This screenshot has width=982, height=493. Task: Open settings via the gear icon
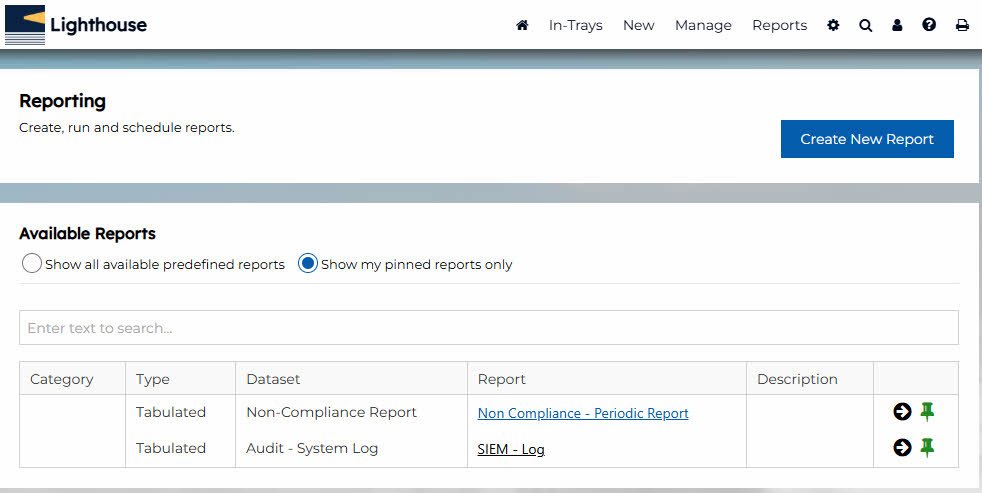click(x=833, y=25)
